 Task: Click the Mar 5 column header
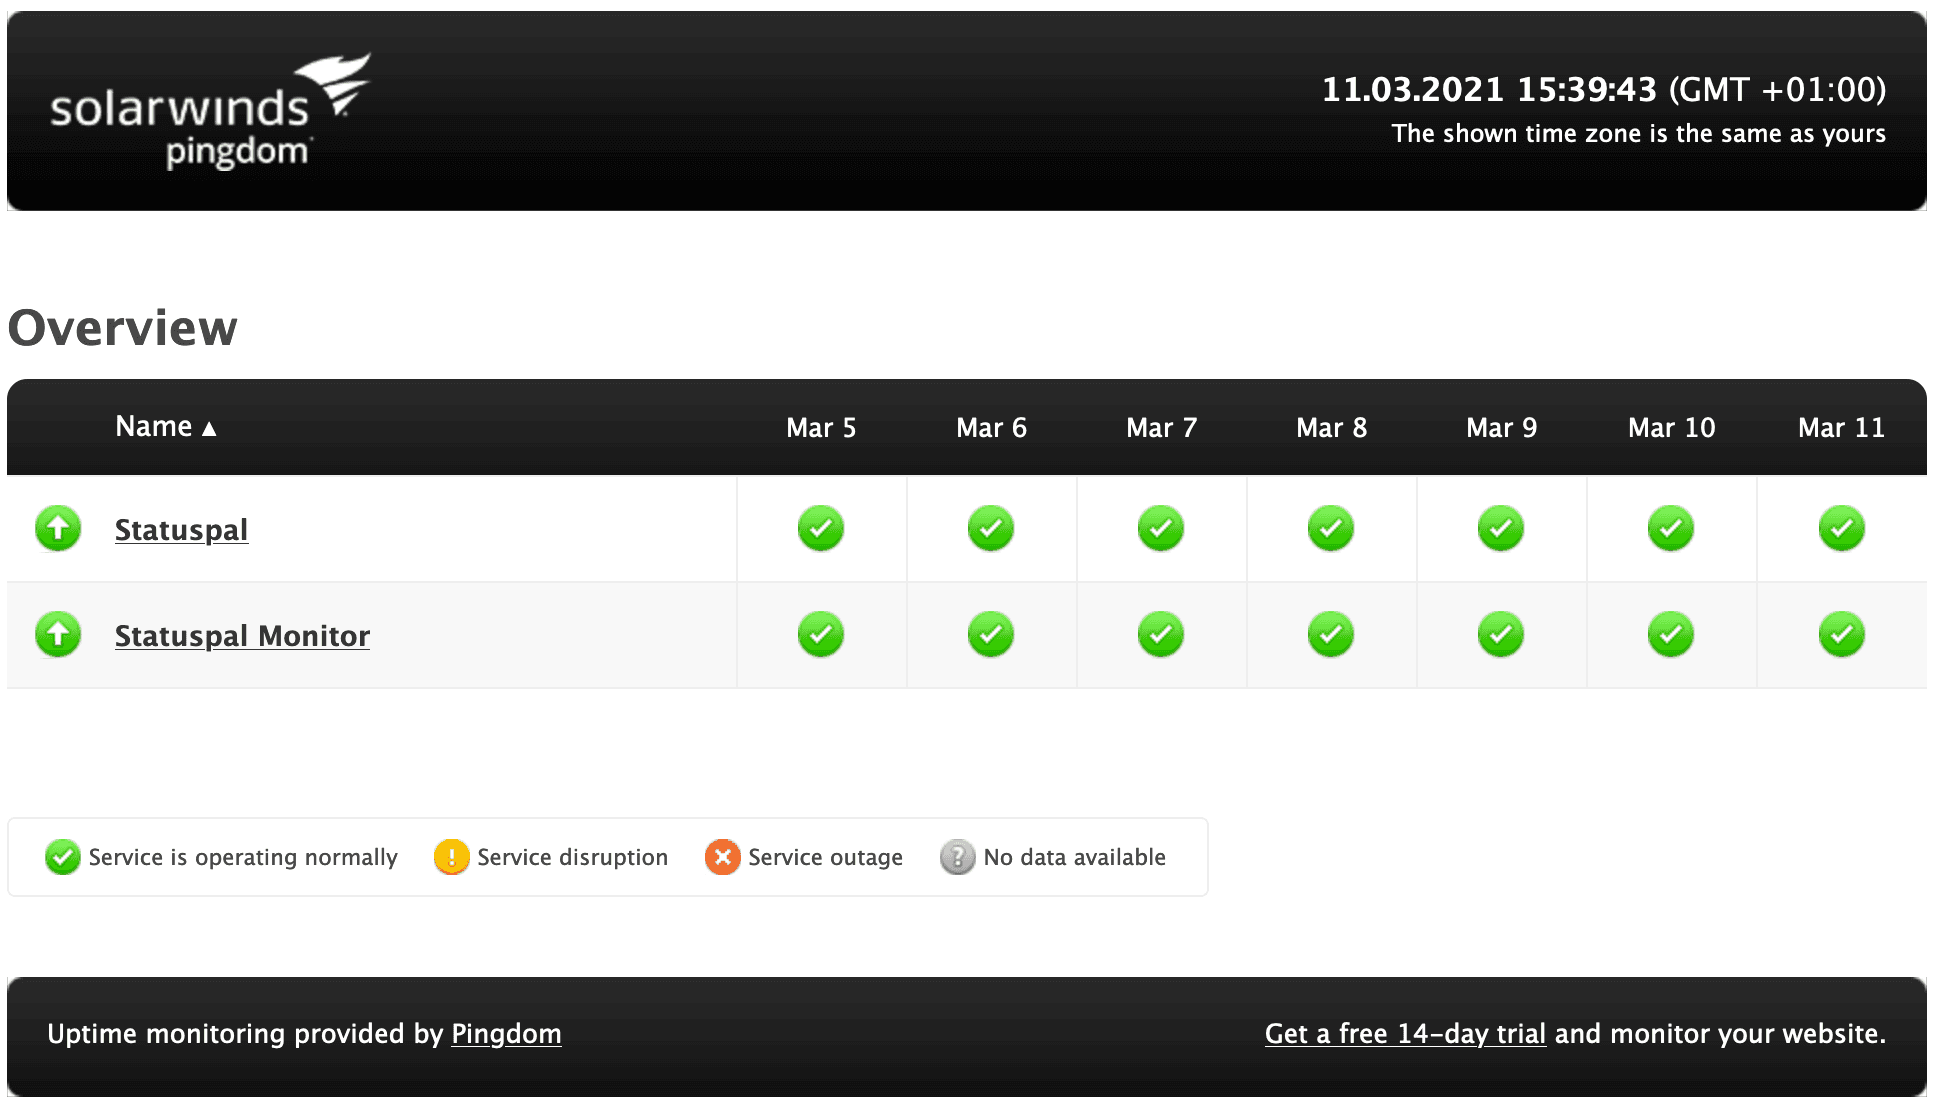(x=821, y=428)
